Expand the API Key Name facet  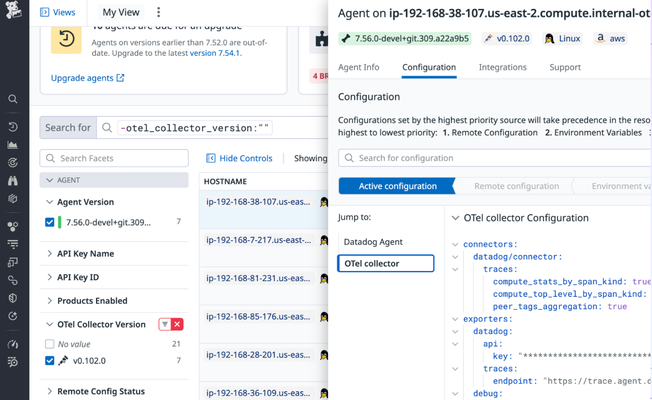click(50, 254)
